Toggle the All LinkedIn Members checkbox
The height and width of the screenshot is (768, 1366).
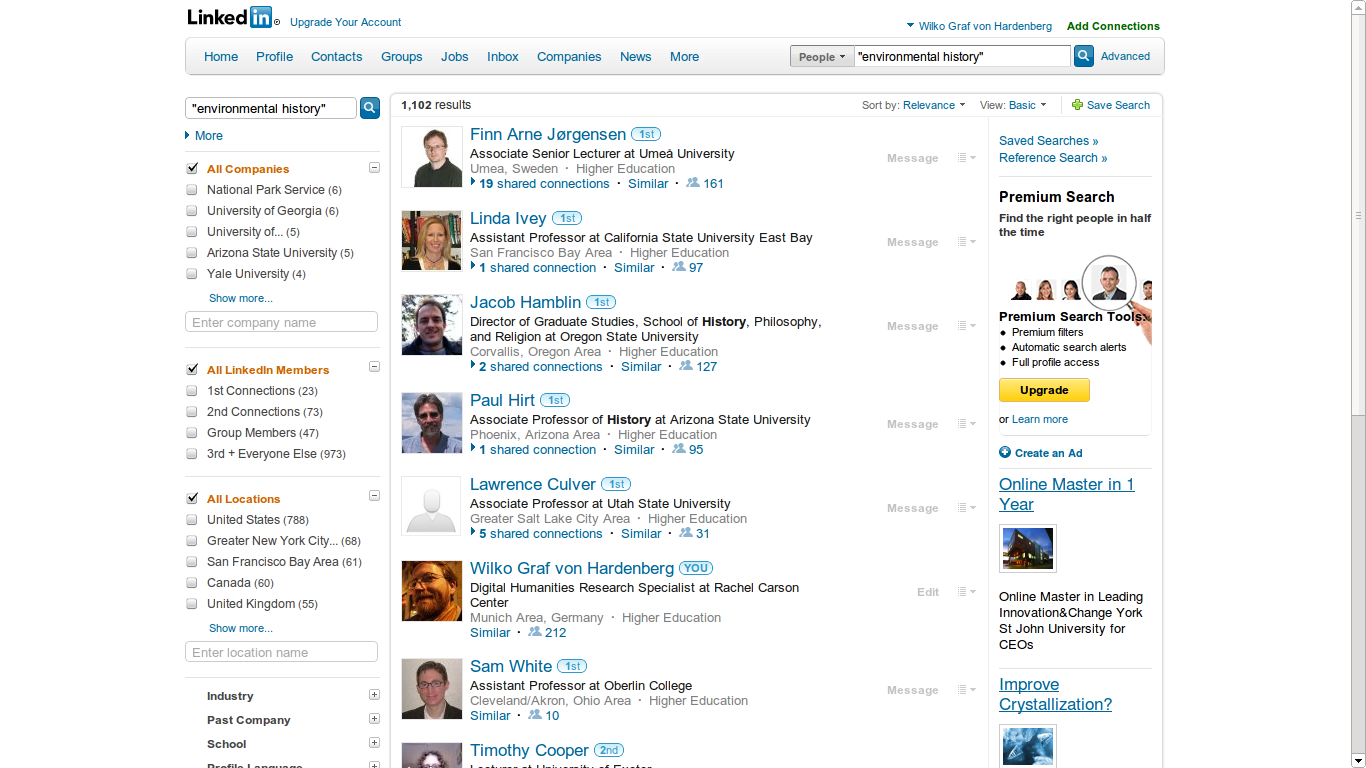click(192, 370)
